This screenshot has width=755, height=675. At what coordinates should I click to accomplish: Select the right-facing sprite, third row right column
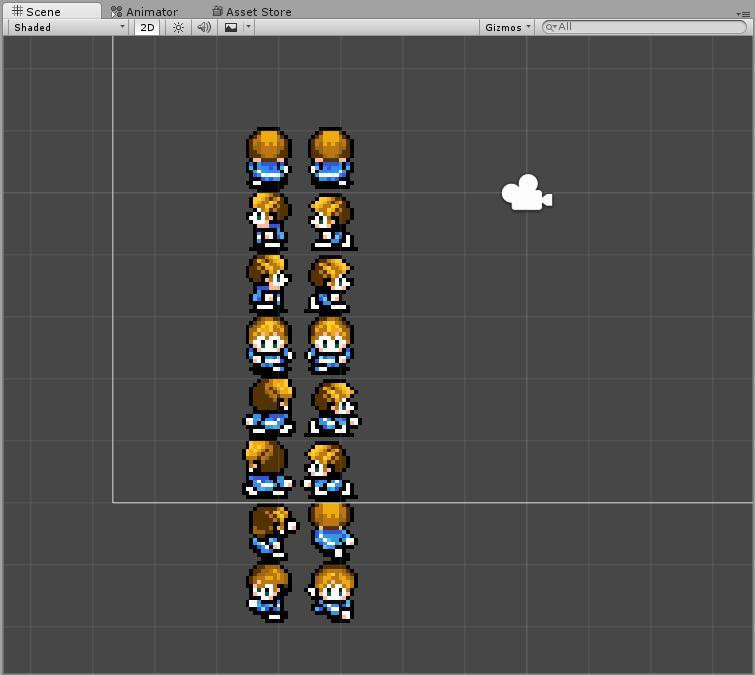tap(329, 285)
